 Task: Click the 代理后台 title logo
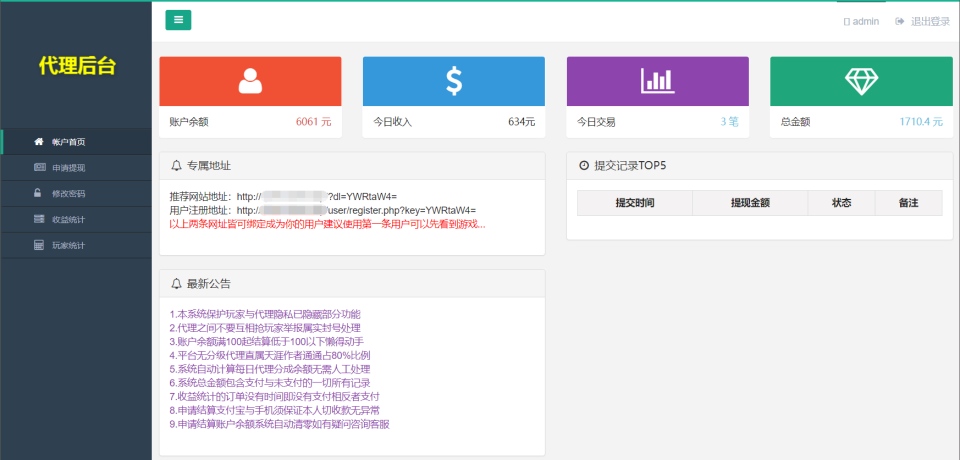pyautogui.click(x=77, y=66)
